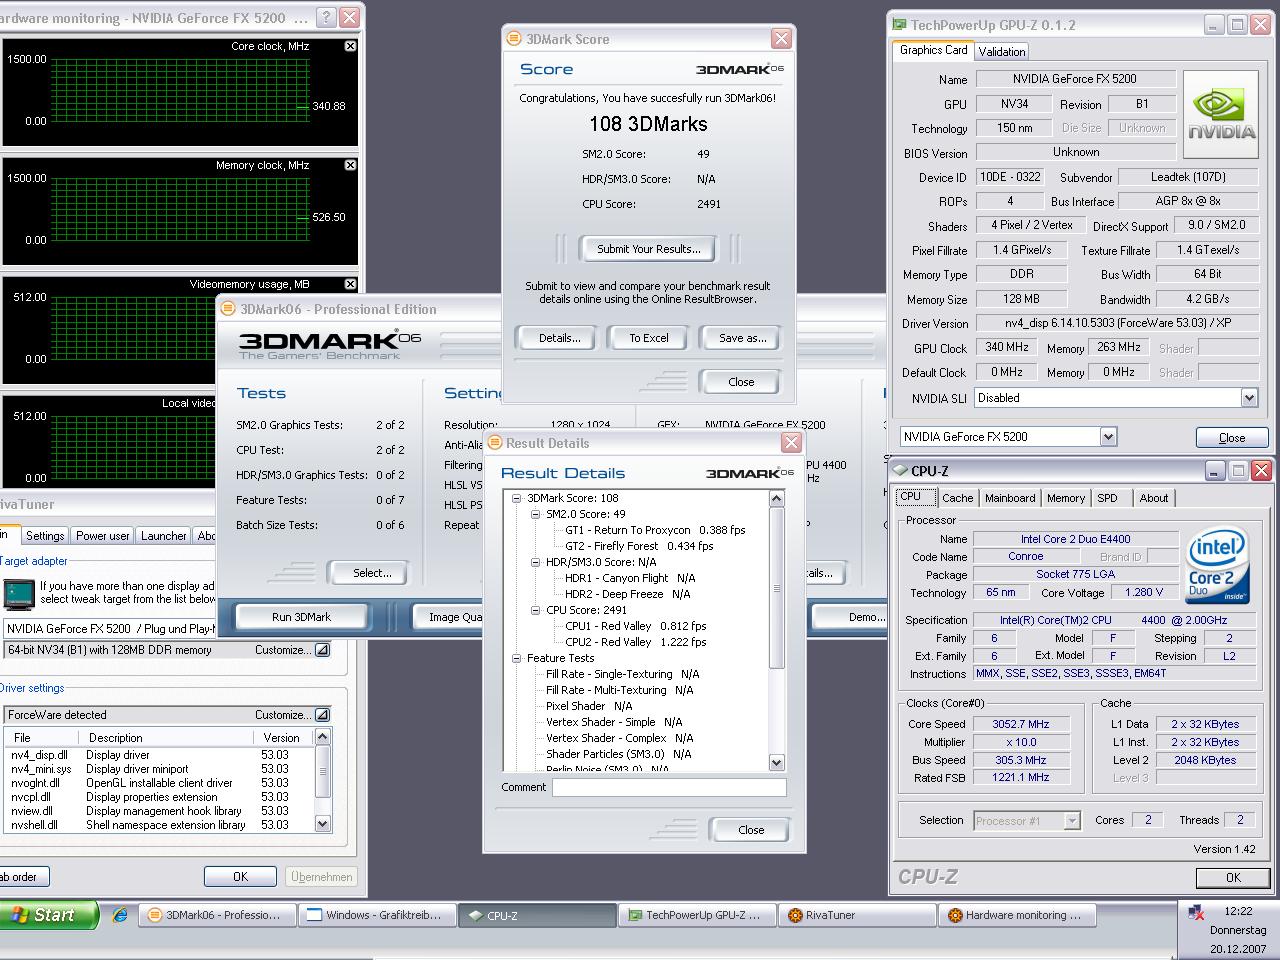
Task: Click the Run 3DMark button
Action: coord(301,617)
